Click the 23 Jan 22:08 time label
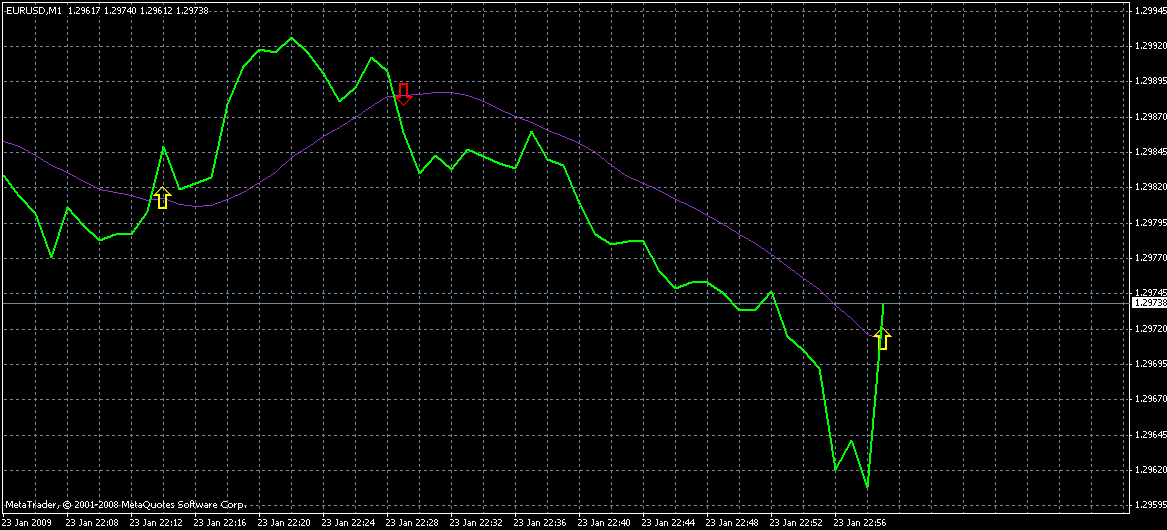 [x=91, y=523]
